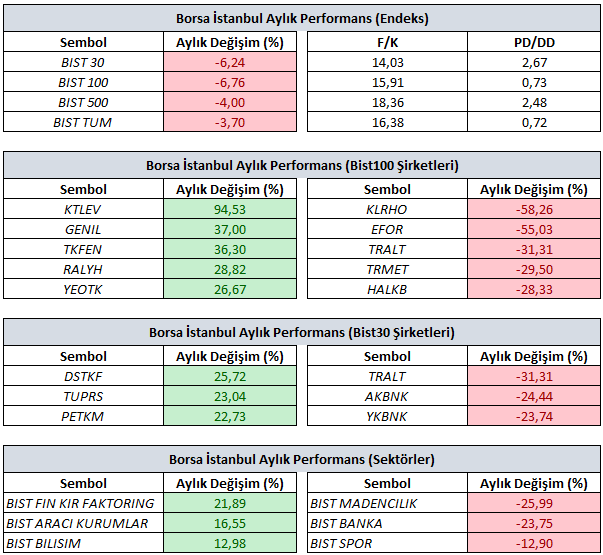The height and width of the screenshot is (555, 603).
Task: Select the 12,98 BIST BILISIM value
Action: [x=230, y=543]
